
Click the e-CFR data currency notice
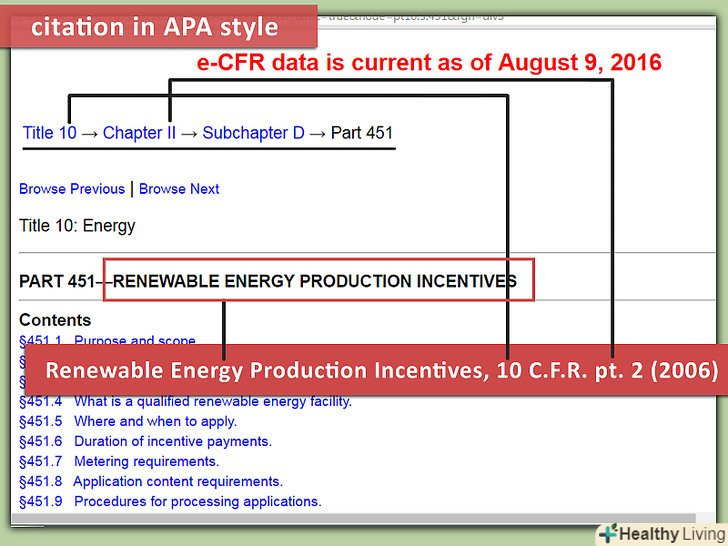coord(428,63)
